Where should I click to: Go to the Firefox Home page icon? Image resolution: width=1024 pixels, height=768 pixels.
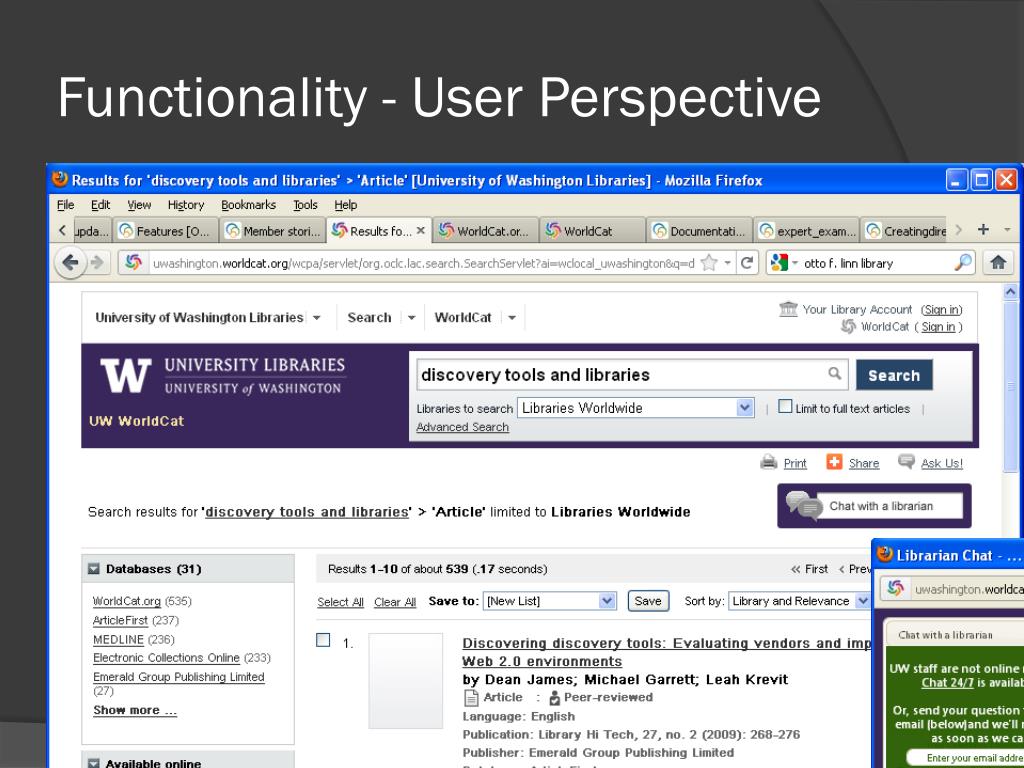tap(998, 263)
